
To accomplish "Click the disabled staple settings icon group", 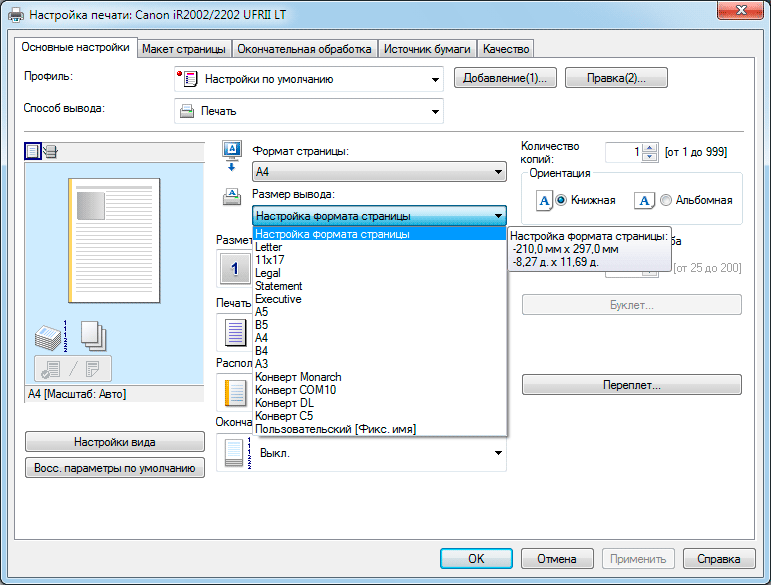I will [x=73, y=369].
